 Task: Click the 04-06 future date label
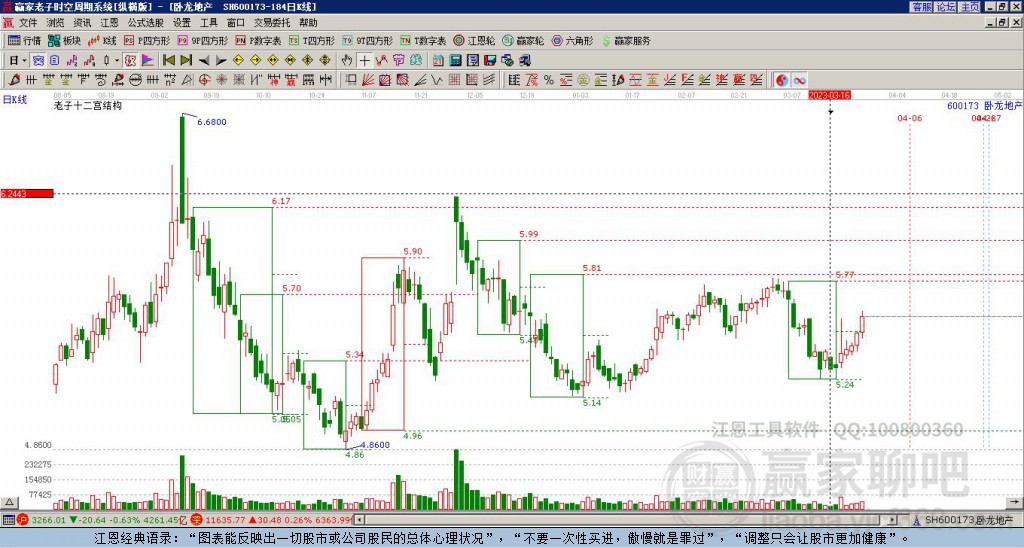pyautogui.click(x=910, y=118)
